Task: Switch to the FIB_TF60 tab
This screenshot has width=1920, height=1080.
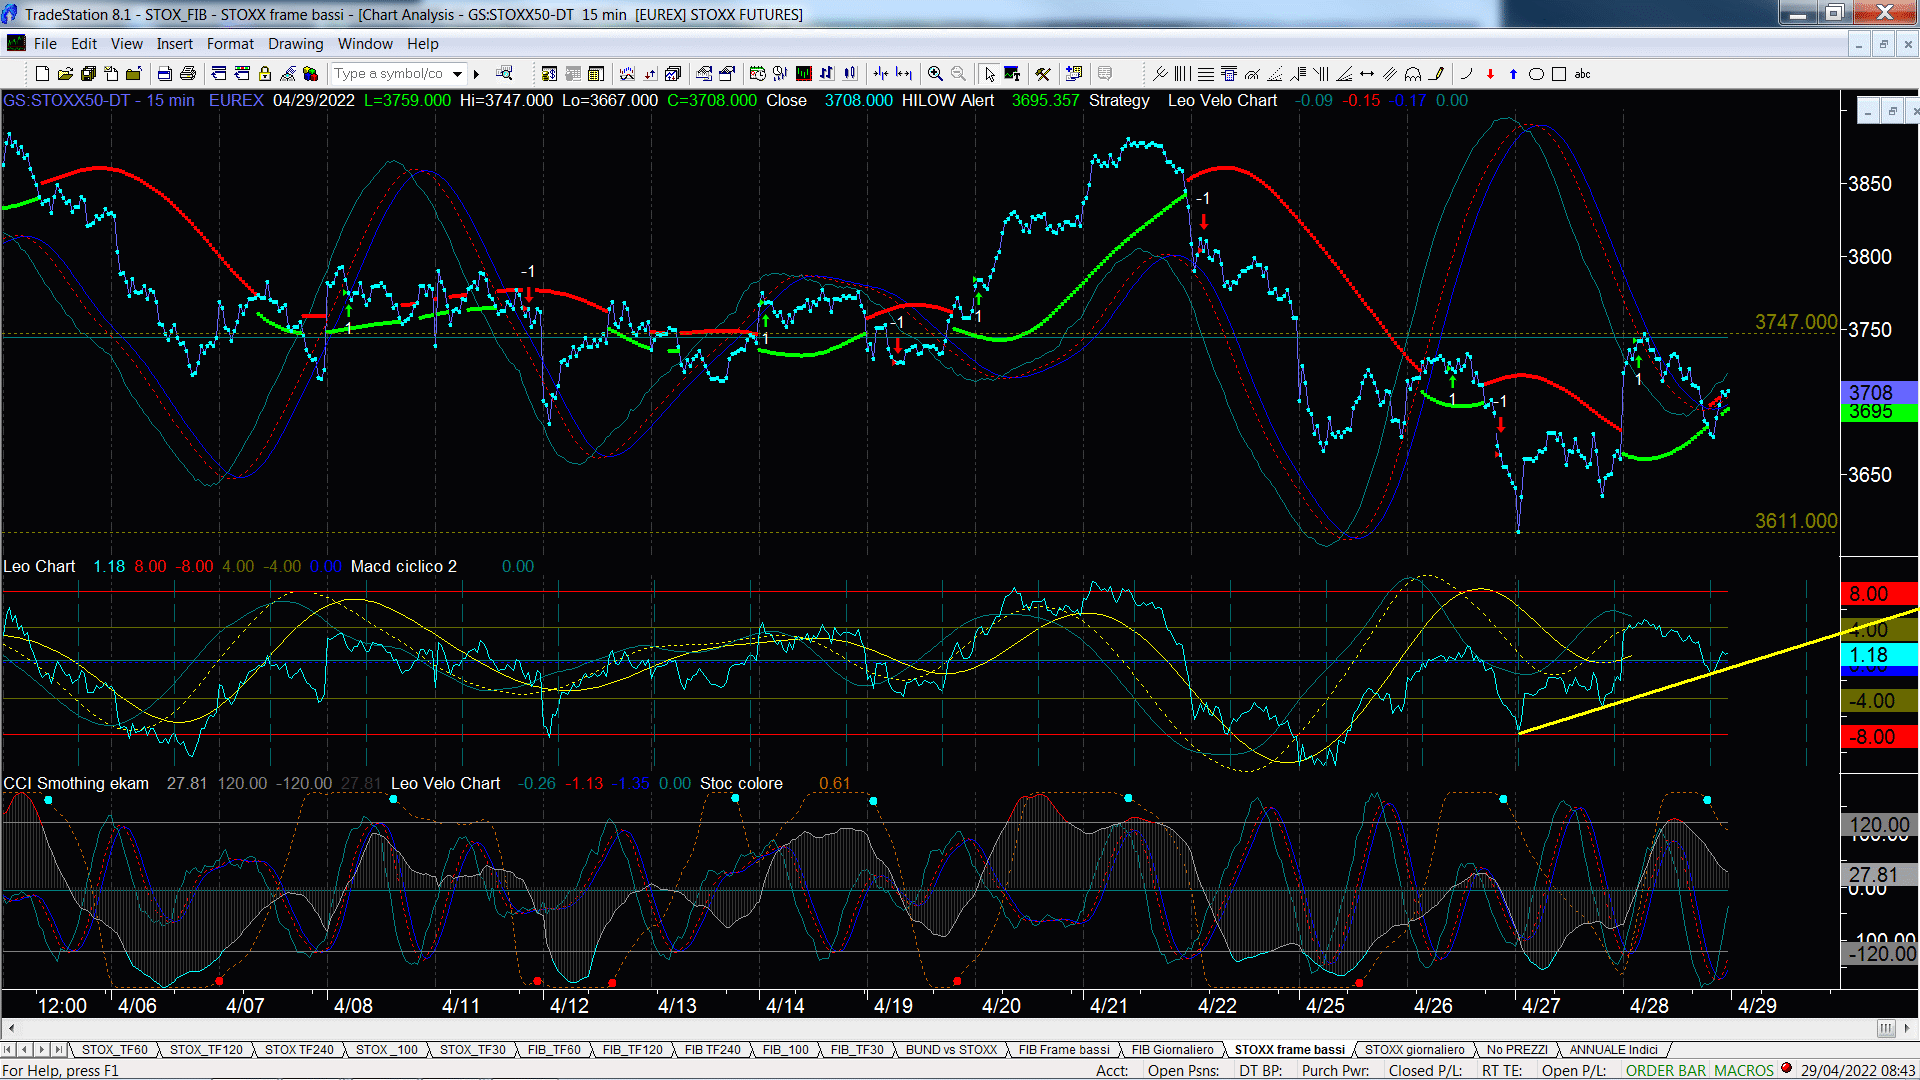Action: click(x=554, y=1049)
